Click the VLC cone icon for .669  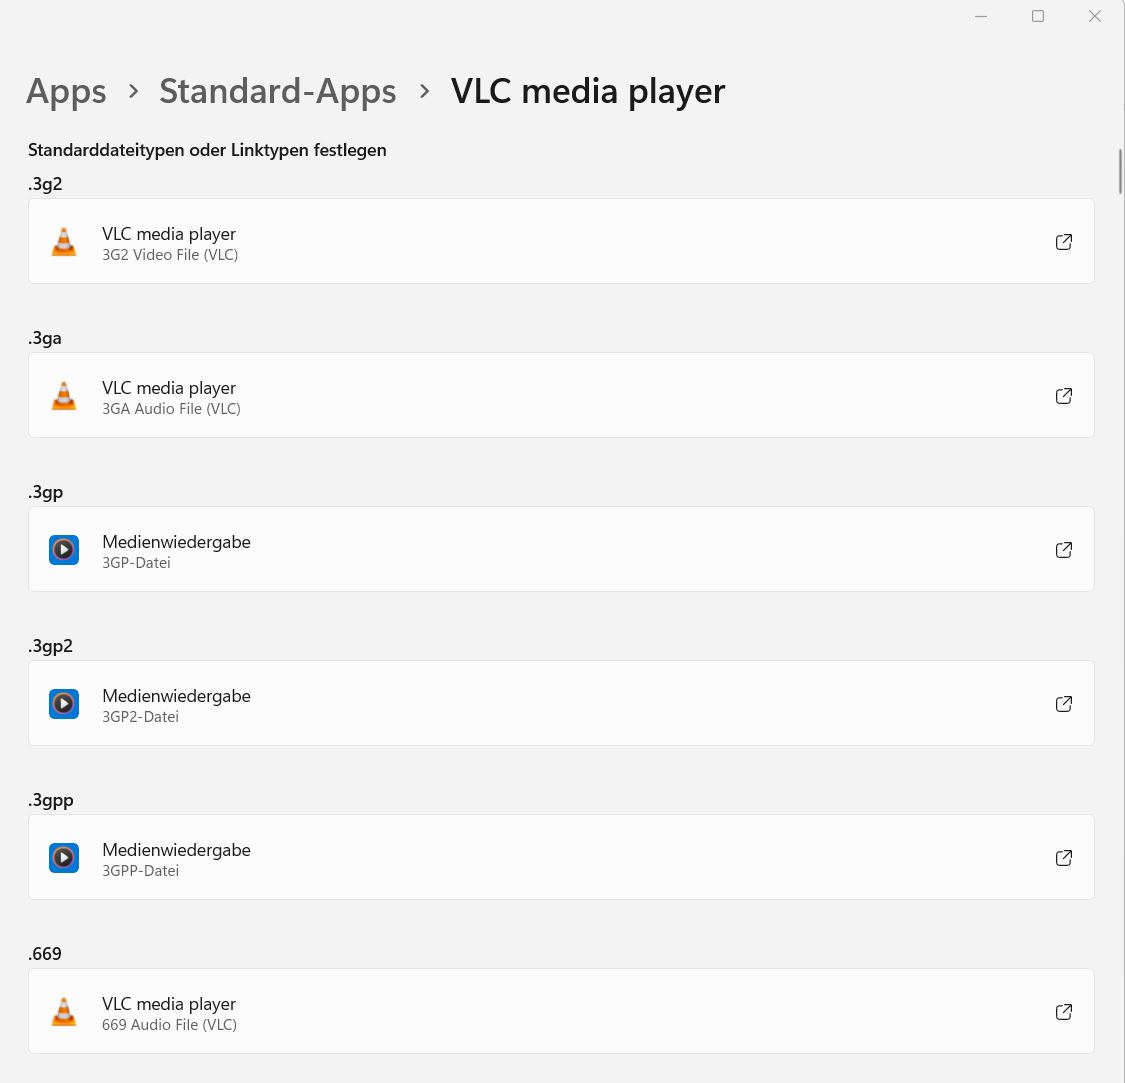coord(64,1012)
